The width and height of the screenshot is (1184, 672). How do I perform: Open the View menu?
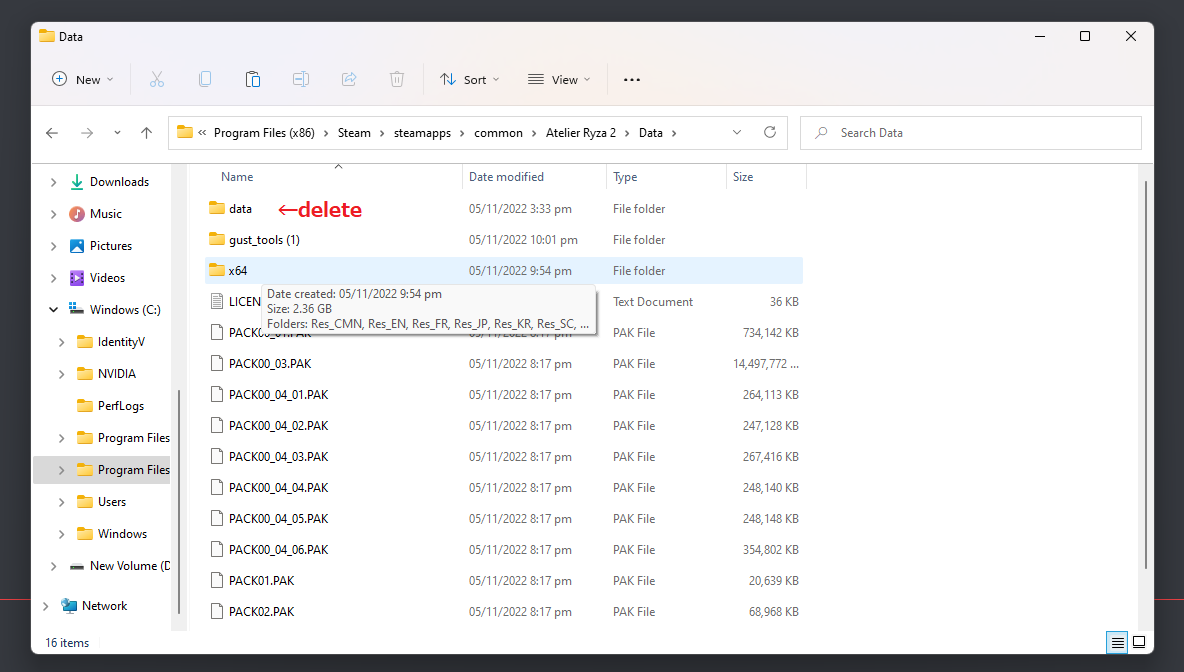pos(559,79)
